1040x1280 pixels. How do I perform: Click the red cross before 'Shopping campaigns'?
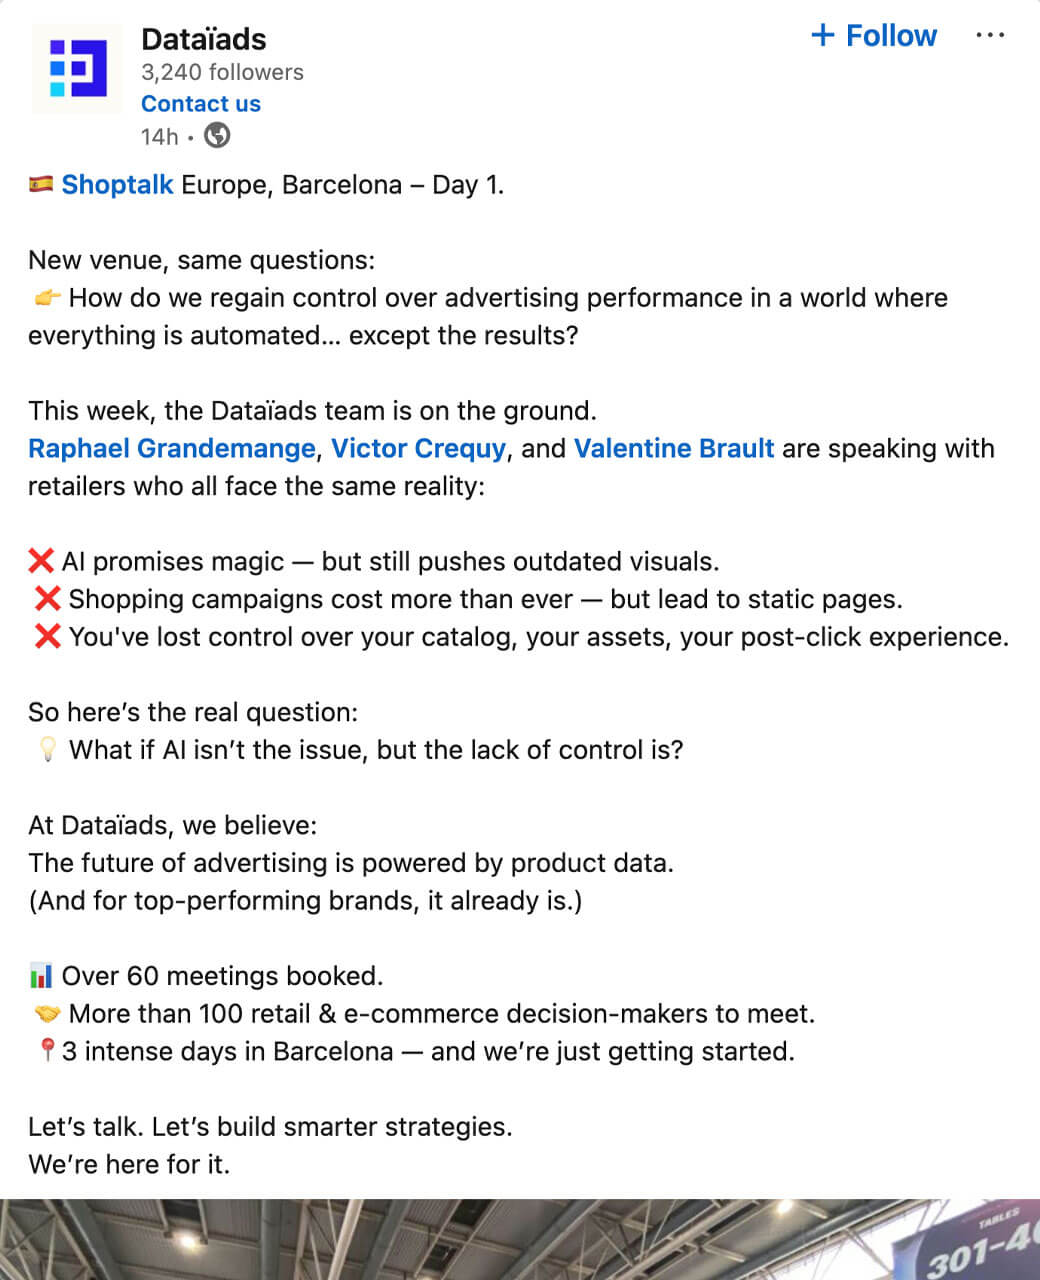(x=48, y=599)
